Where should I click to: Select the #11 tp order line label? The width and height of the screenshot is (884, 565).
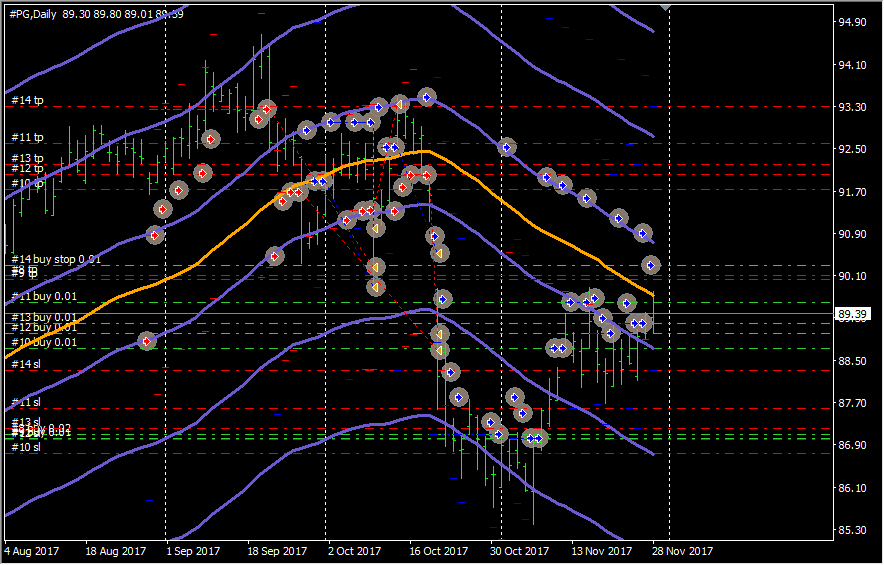(x=27, y=137)
